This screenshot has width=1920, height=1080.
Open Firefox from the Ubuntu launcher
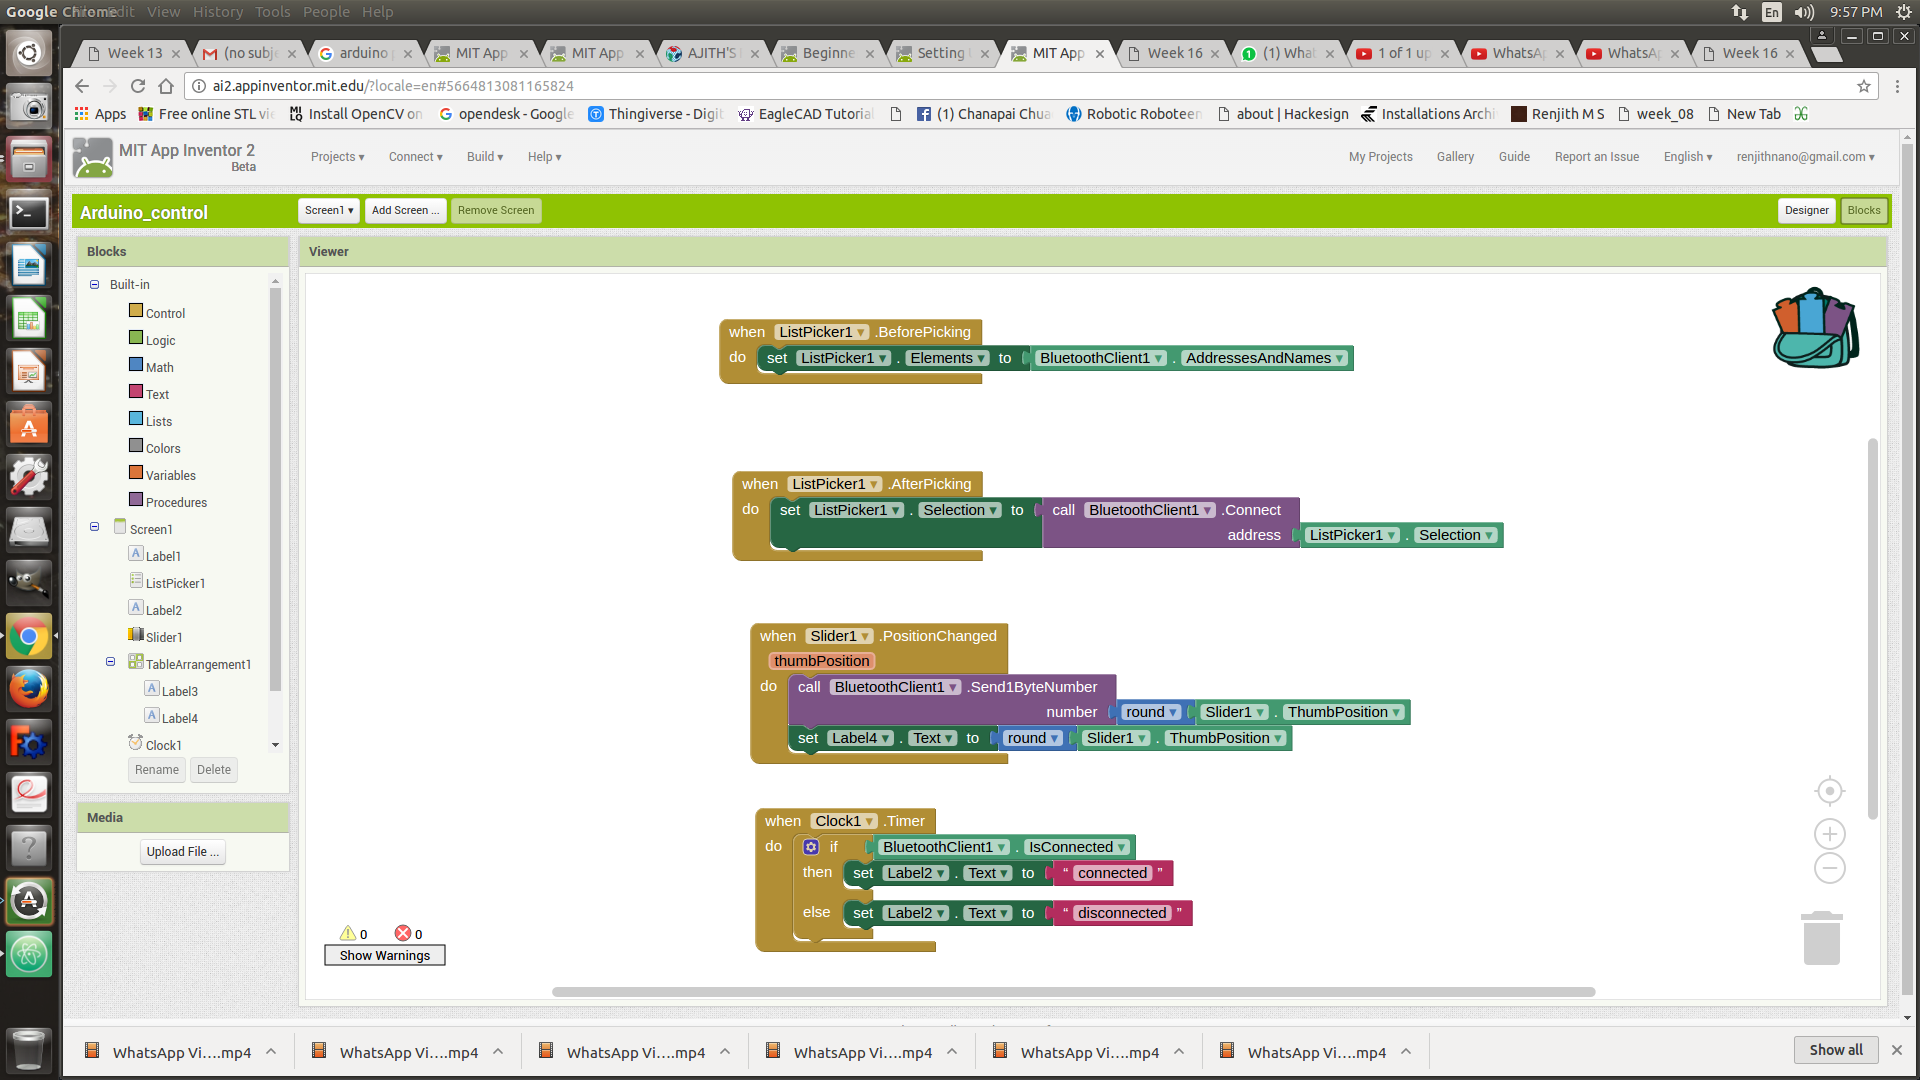tap(29, 688)
